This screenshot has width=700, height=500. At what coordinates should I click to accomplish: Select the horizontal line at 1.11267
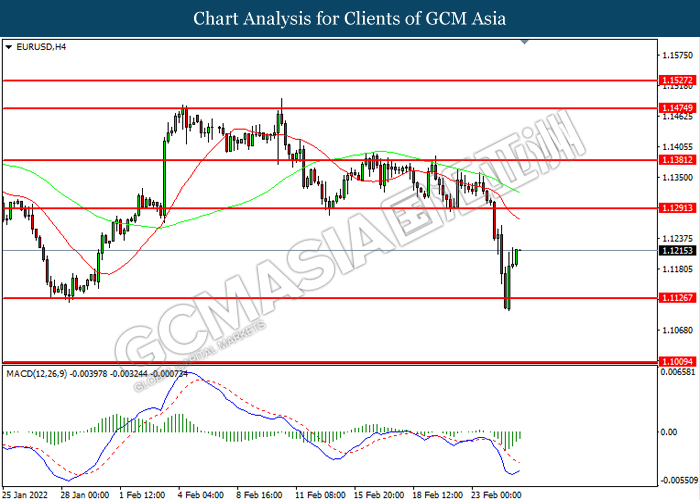tap(329, 298)
